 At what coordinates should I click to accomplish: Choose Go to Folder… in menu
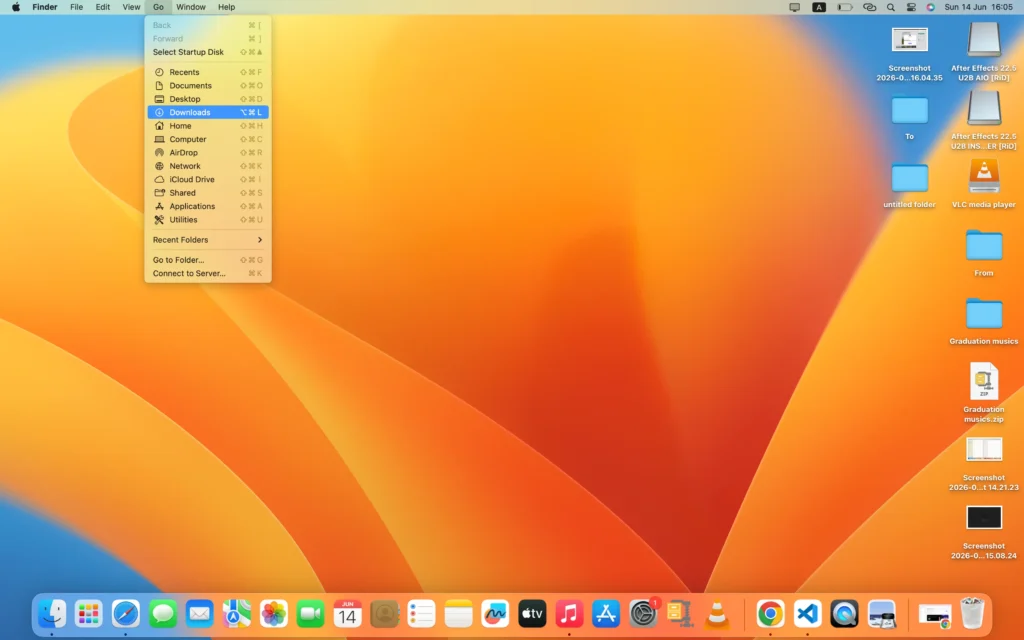click(208, 260)
